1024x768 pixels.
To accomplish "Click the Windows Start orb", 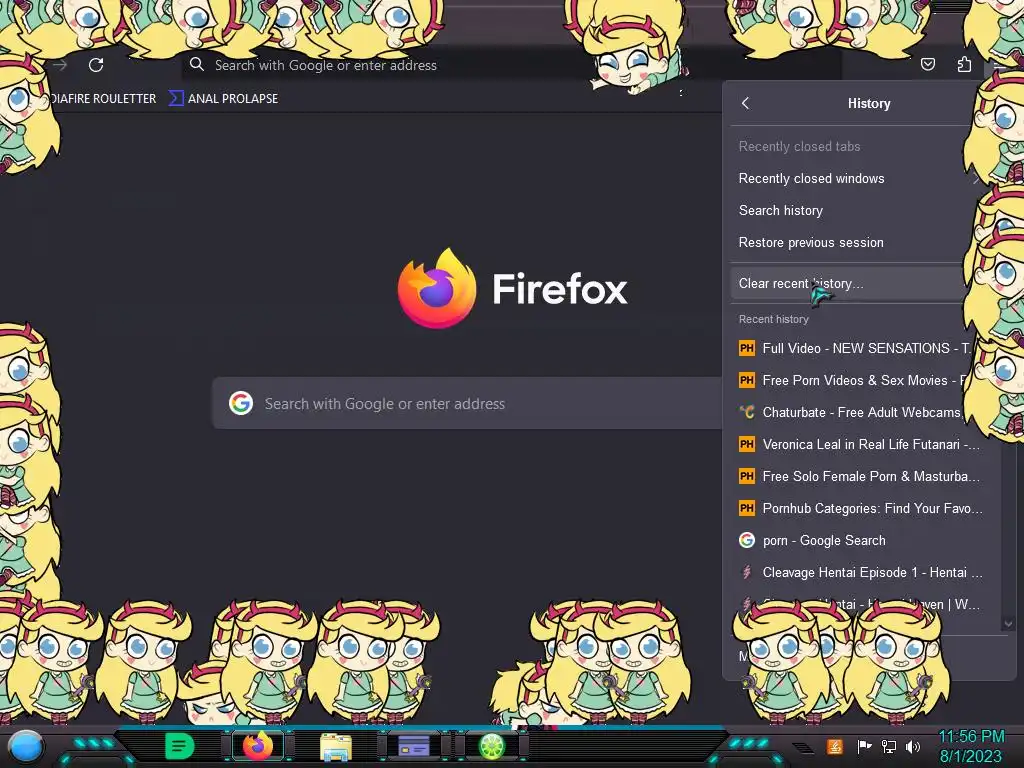I will (26, 746).
